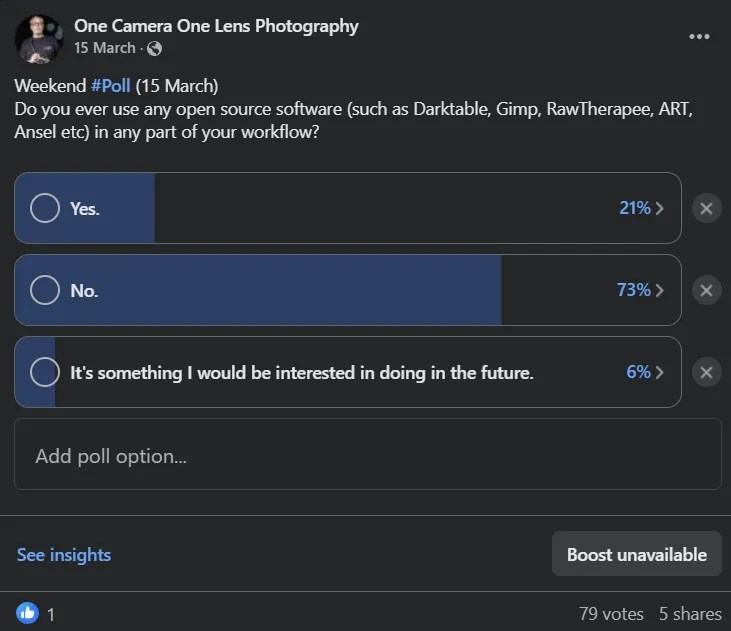Click the blue like reaction icon

(27, 612)
